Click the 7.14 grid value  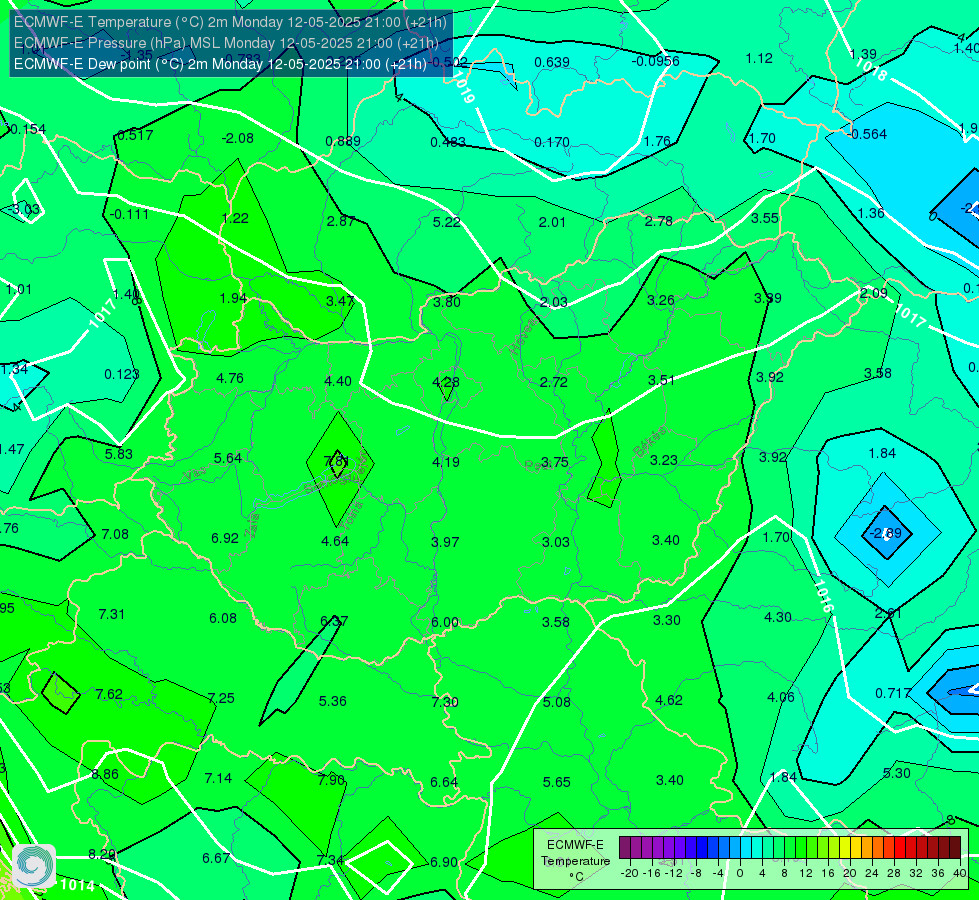(218, 778)
